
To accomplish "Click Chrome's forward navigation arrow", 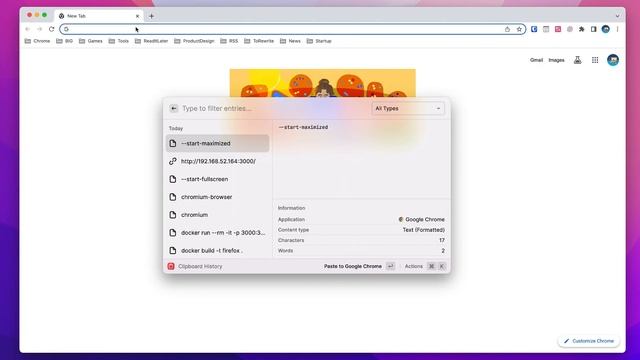I will (39, 29).
